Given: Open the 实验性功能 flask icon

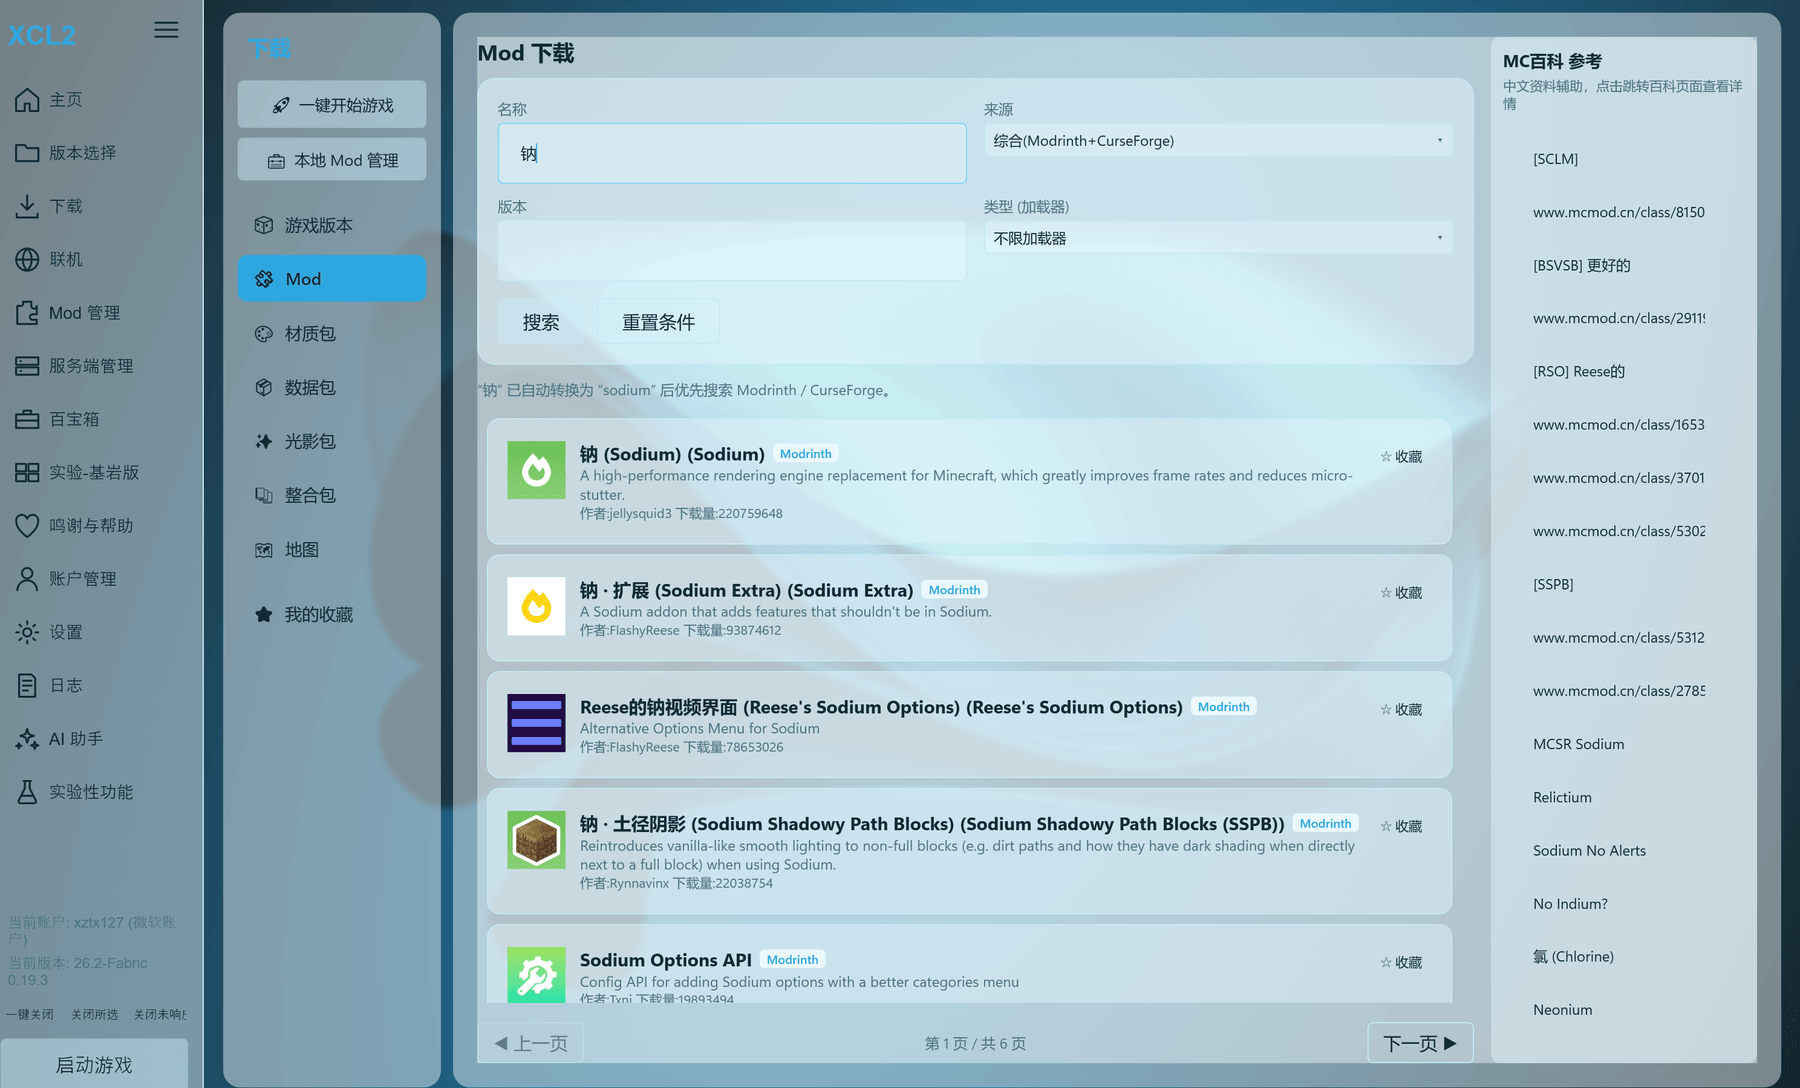Looking at the screenshot, I should [27, 792].
